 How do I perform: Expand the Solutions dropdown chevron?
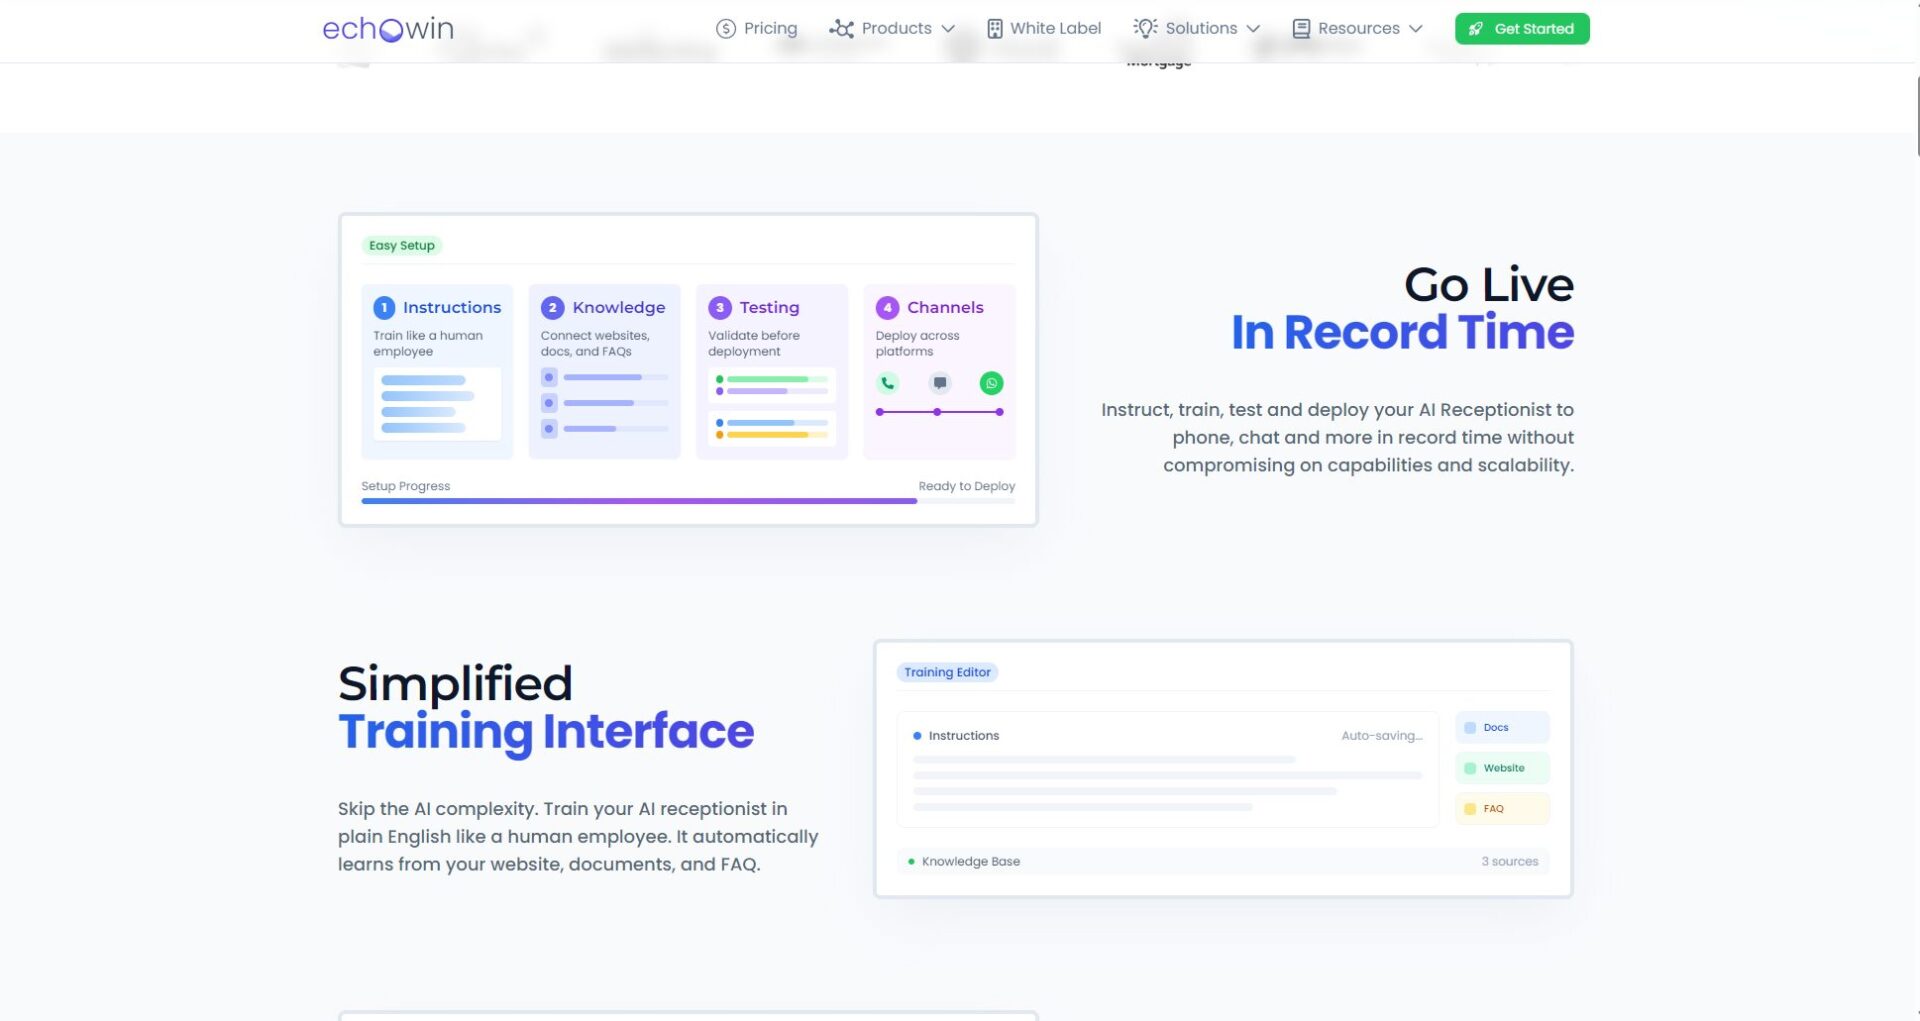(x=1253, y=29)
